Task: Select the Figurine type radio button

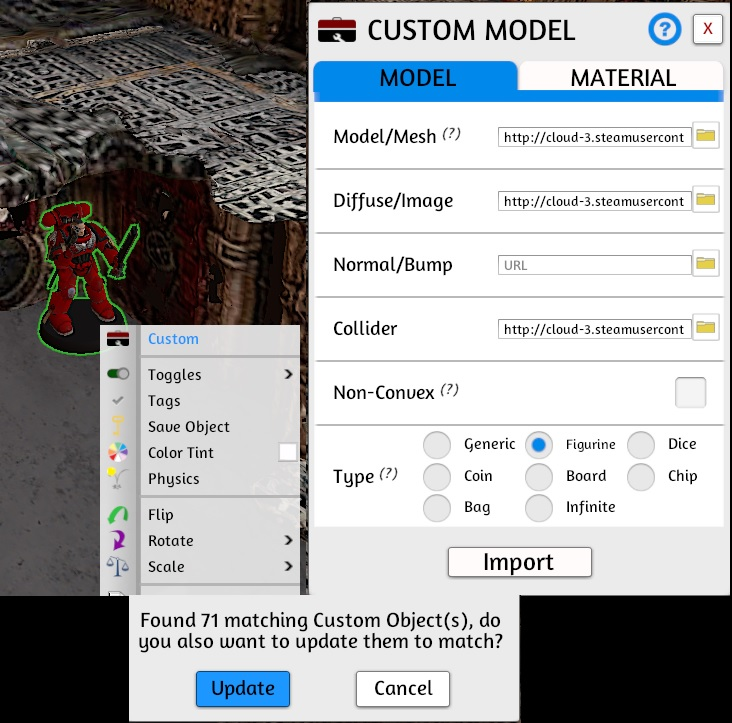Action: pyautogui.click(x=538, y=444)
